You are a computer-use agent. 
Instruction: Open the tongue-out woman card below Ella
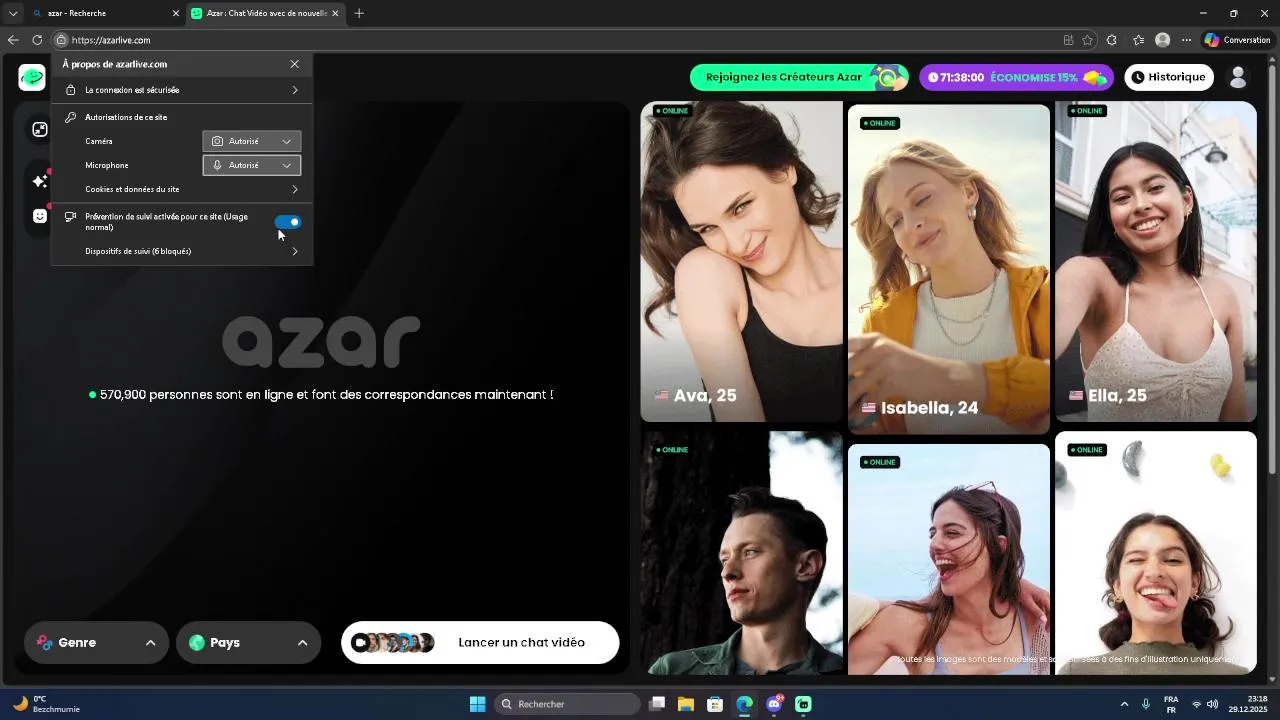tap(1156, 553)
